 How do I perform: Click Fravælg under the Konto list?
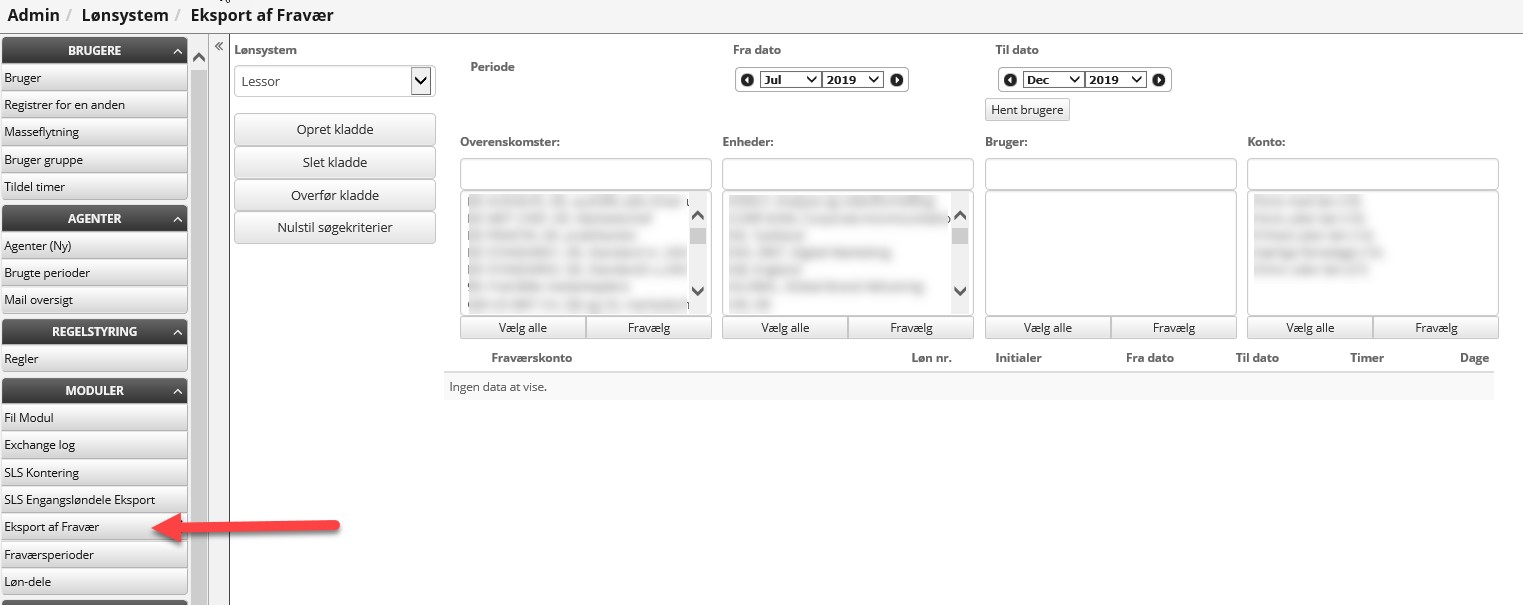[1435, 327]
